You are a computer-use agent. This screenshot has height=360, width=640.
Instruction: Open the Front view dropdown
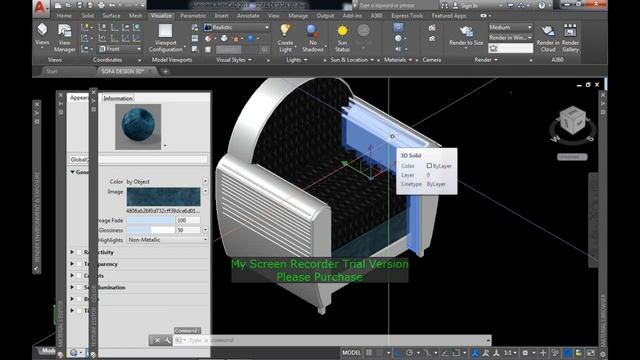[x=120, y=49]
